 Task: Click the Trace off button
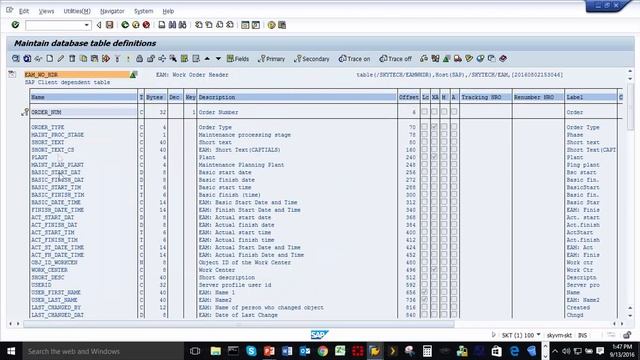396,59
